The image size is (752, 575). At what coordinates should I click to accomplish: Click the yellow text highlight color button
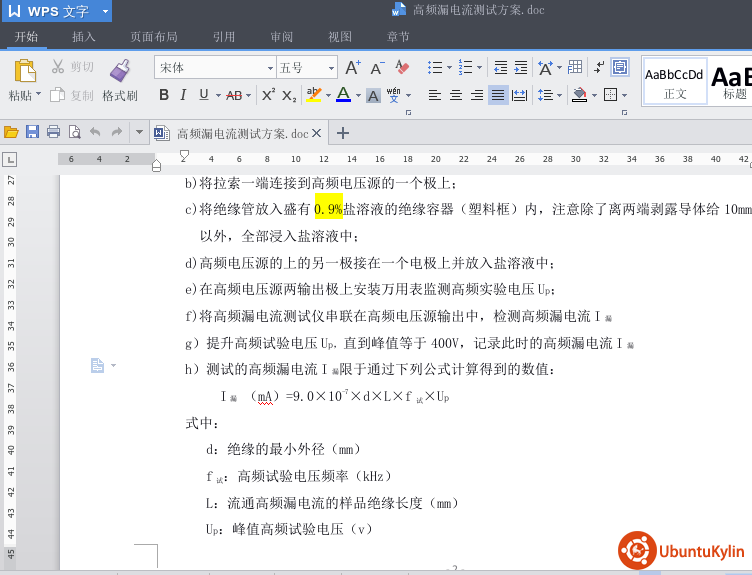313,95
